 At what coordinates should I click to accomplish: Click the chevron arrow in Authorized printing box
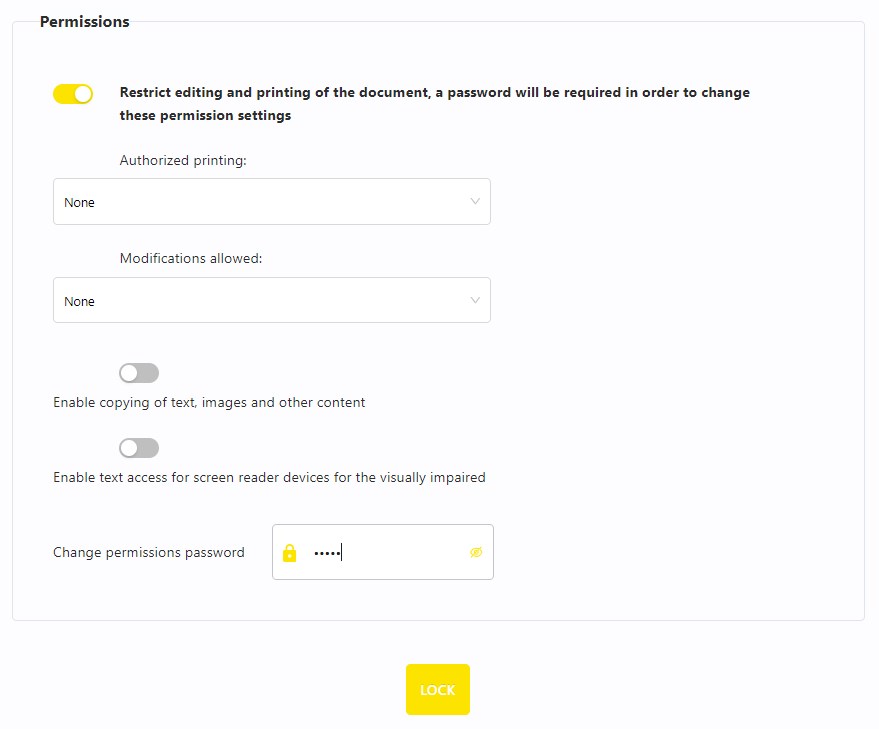point(475,202)
